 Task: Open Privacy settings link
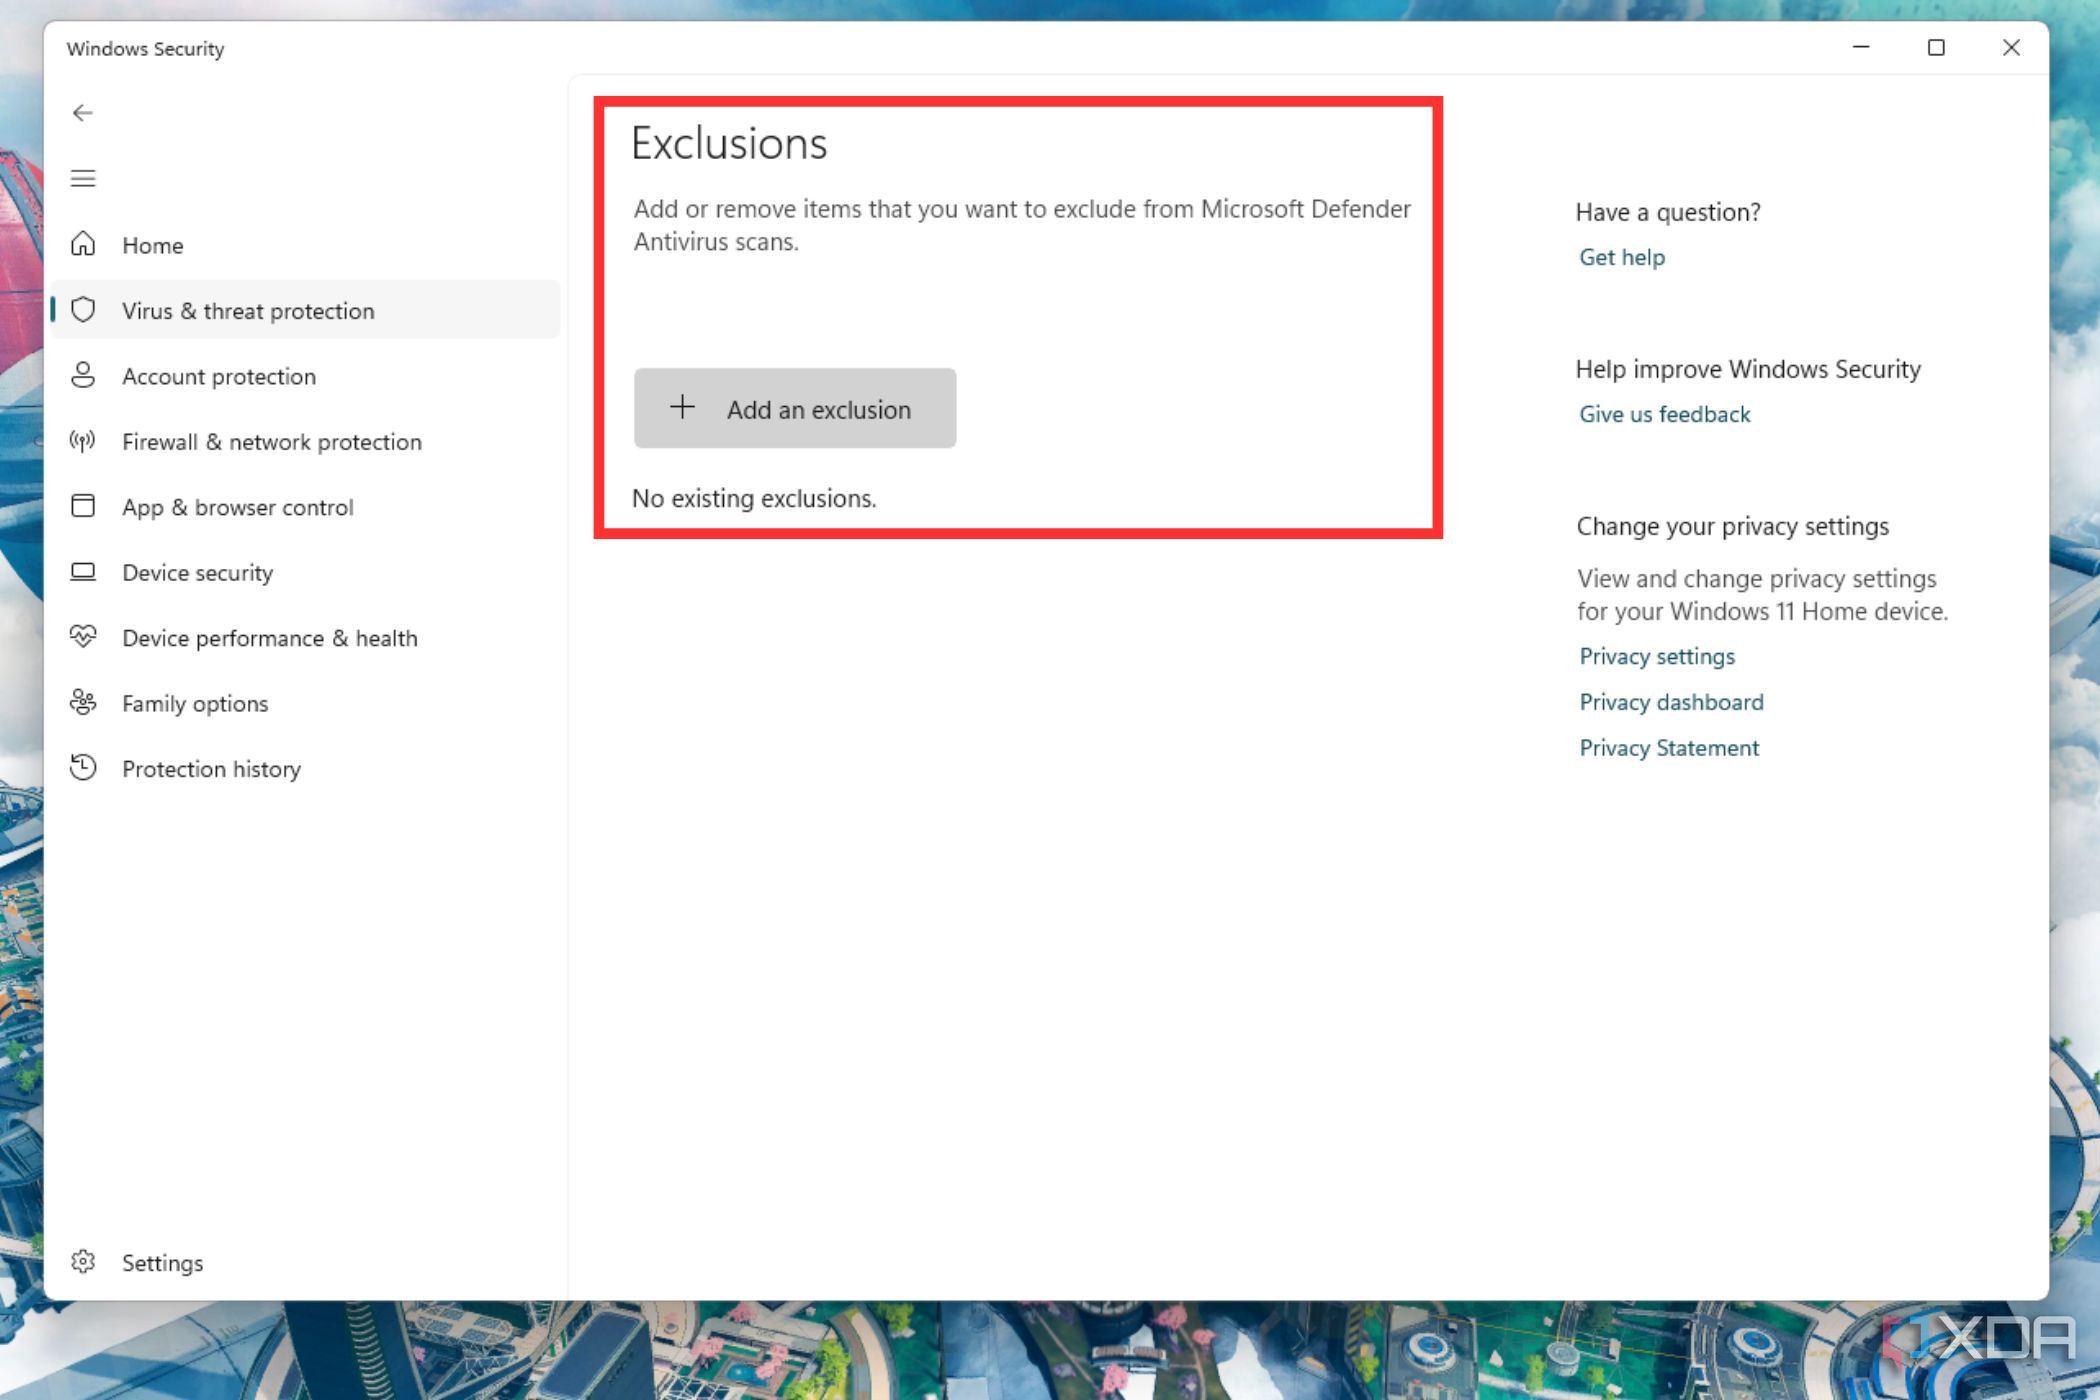1656,655
